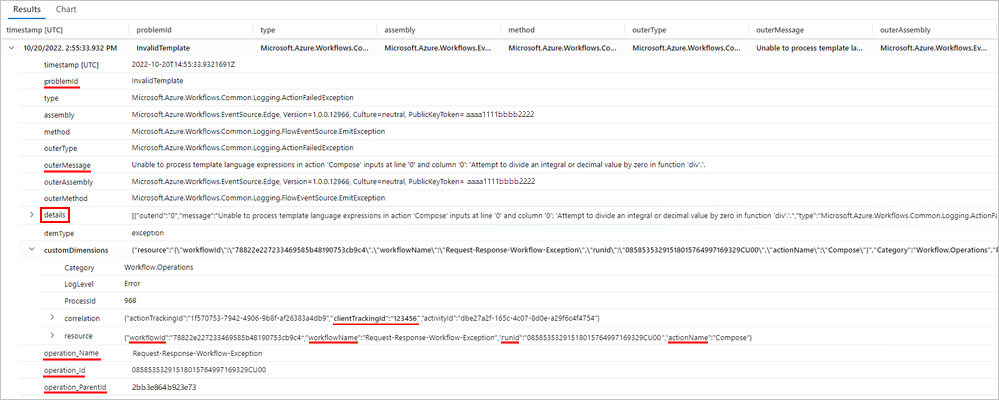Select the itemType value exception
The width and height of the screenshot is (999, 400).
(x=147, y=233)
